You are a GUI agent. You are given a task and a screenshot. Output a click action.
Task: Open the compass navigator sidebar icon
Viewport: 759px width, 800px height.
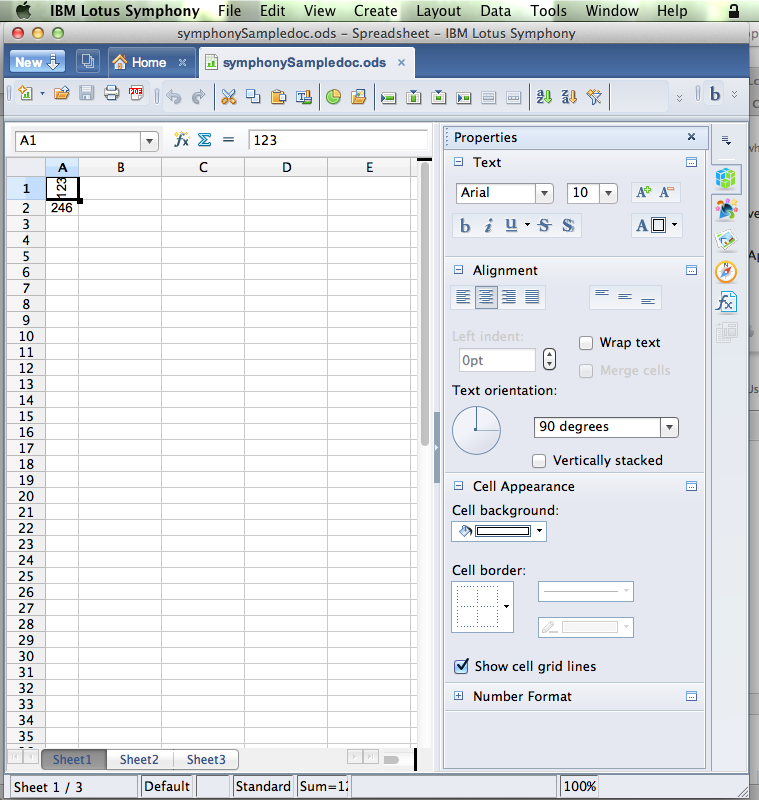[x=726, y=272]
